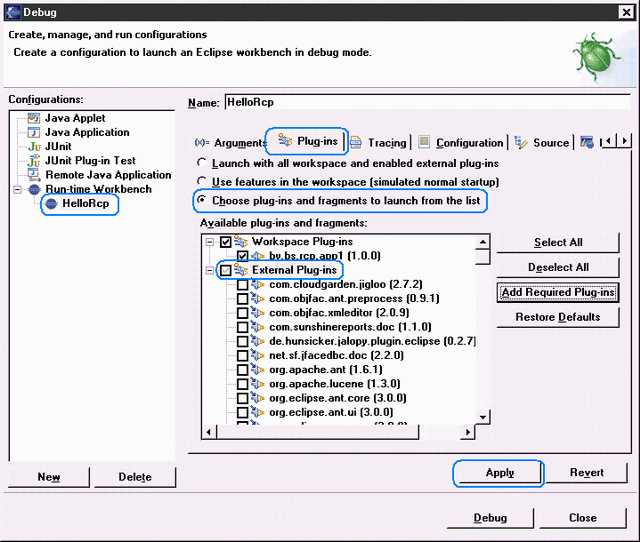
Task: Click the by.bs.rcp.app1 plug-in icon
Action: (x=258, y=256)
